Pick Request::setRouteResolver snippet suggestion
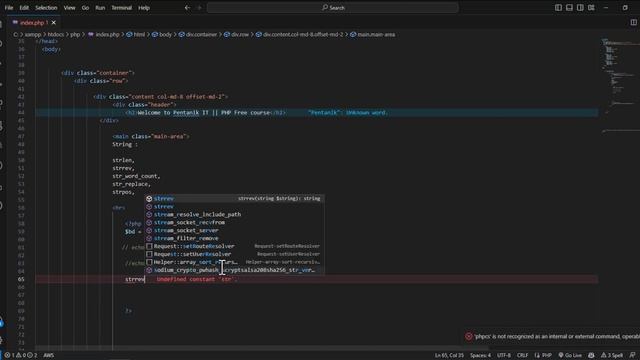 235,246
